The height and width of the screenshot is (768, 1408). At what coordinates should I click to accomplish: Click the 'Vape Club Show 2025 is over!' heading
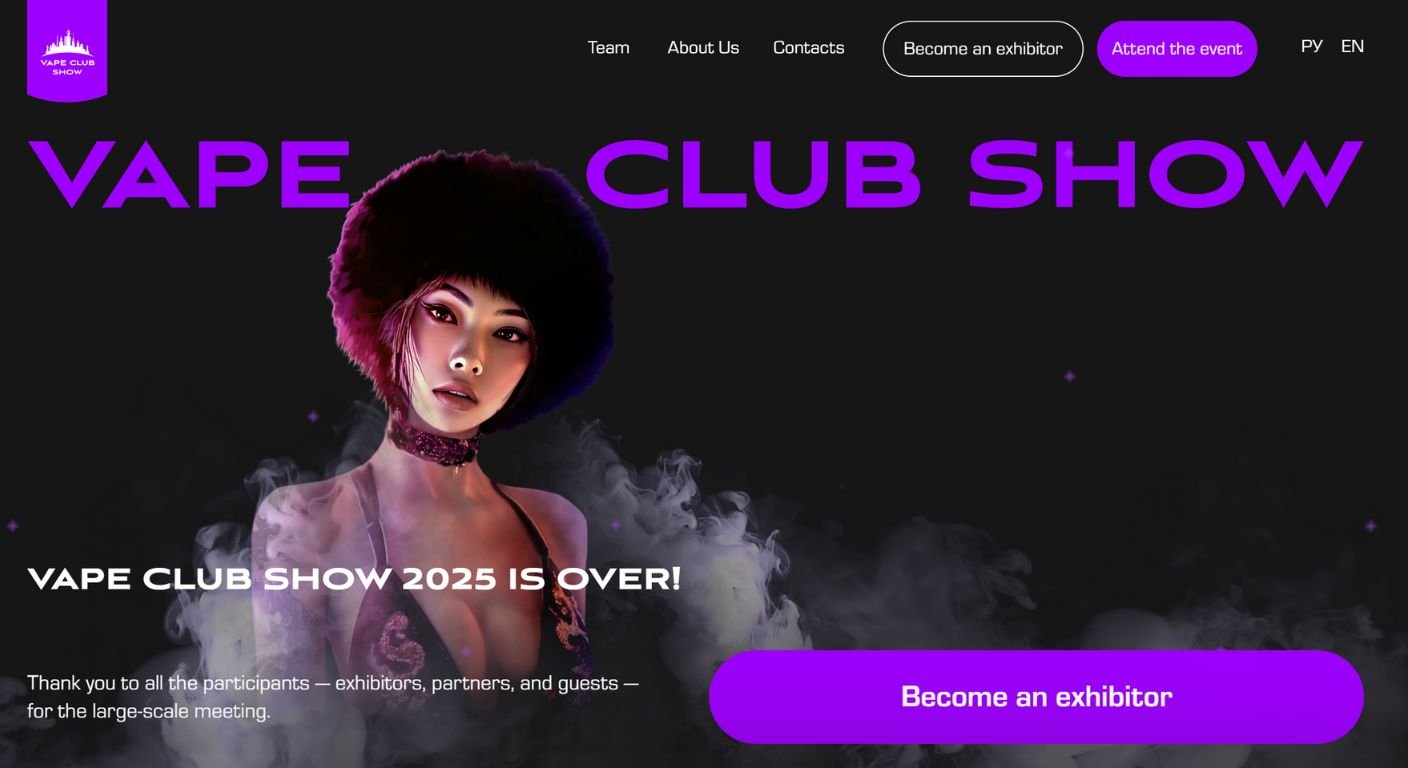[354, 578]
